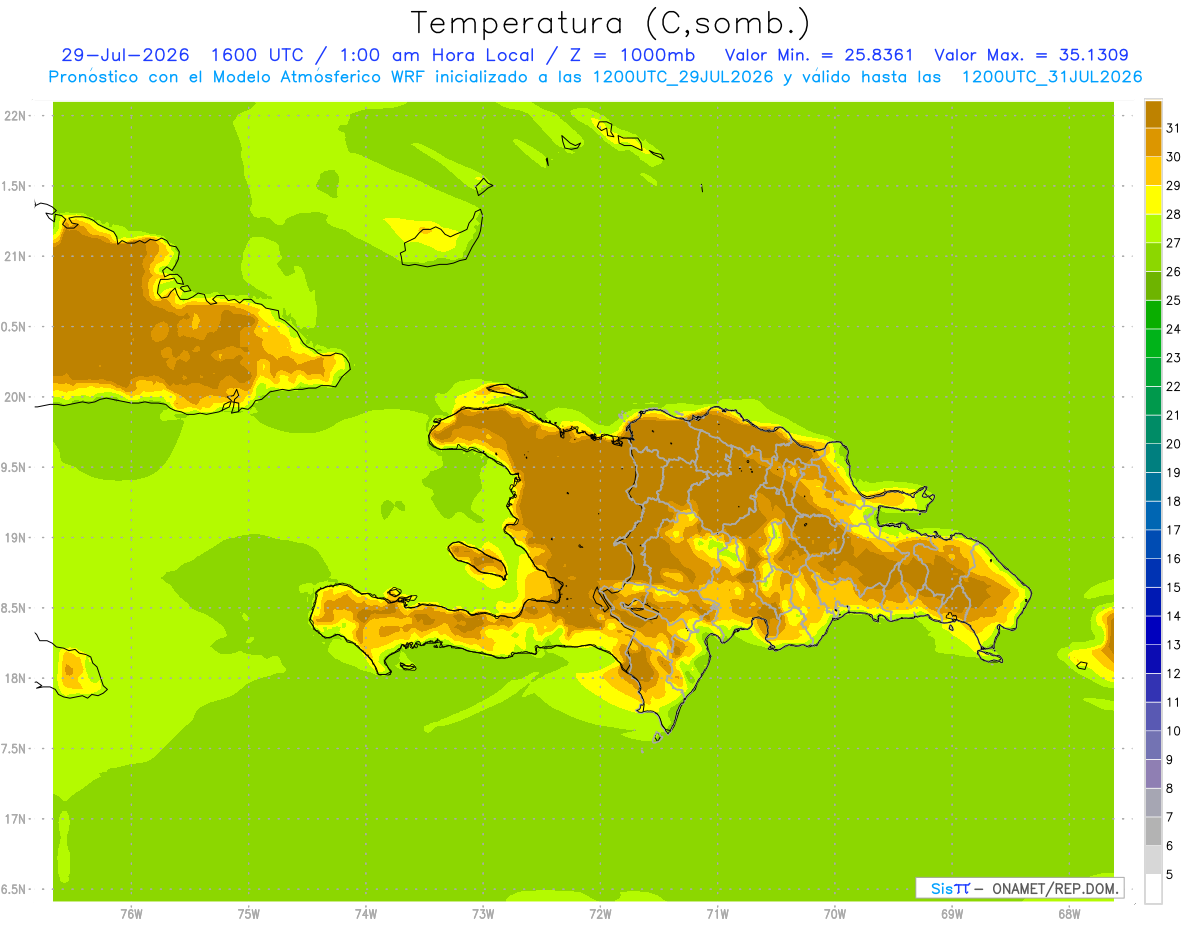Image resolution: width=1200 pixels, height=927 pixels.
Task: Pick the green legend band between 26 and 27
Action: tap(1153, 257)
